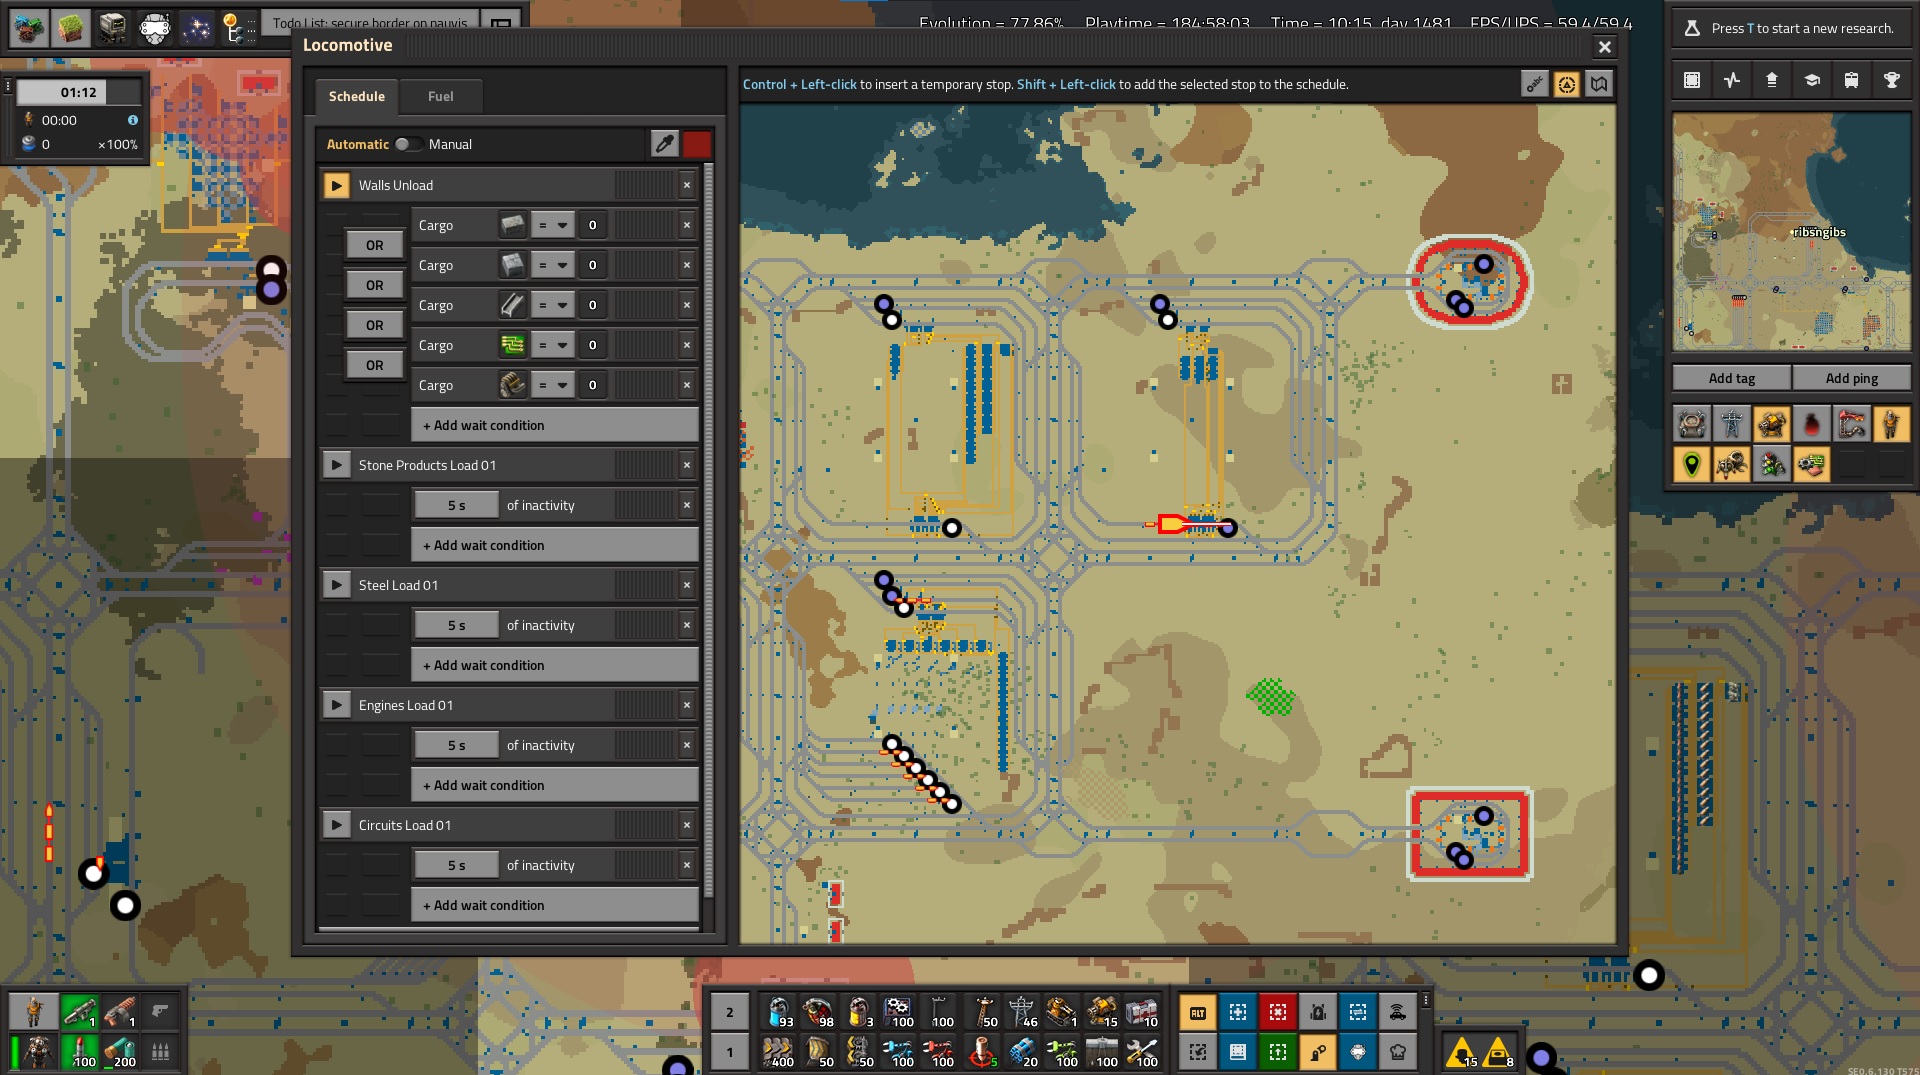
Task: Click the schedule list vertical scrollbar
Action: [x=708, y=530]
